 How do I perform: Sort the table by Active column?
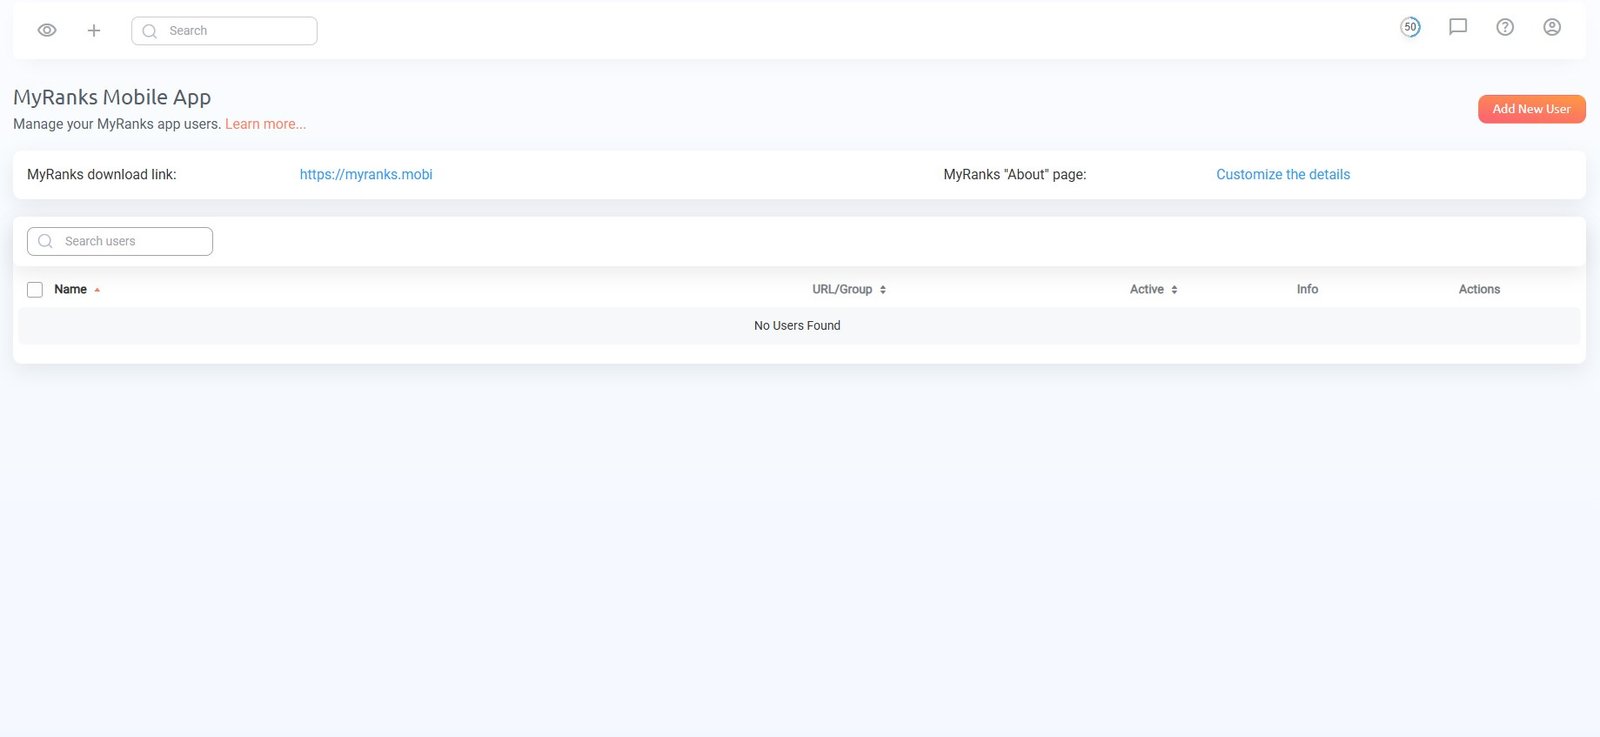coord(1153,289)
